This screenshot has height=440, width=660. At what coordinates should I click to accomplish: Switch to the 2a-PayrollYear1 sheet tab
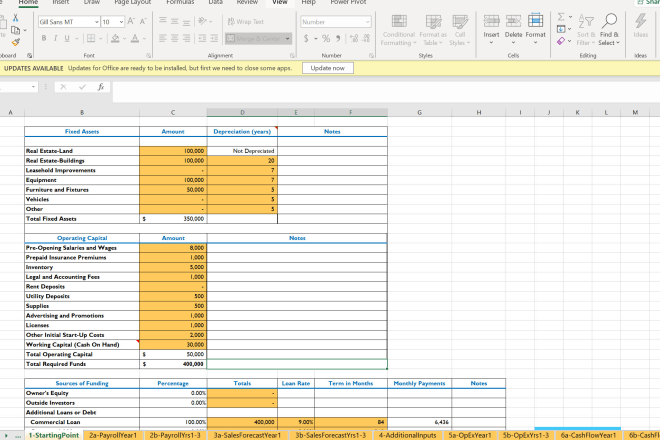click(113, 435)
